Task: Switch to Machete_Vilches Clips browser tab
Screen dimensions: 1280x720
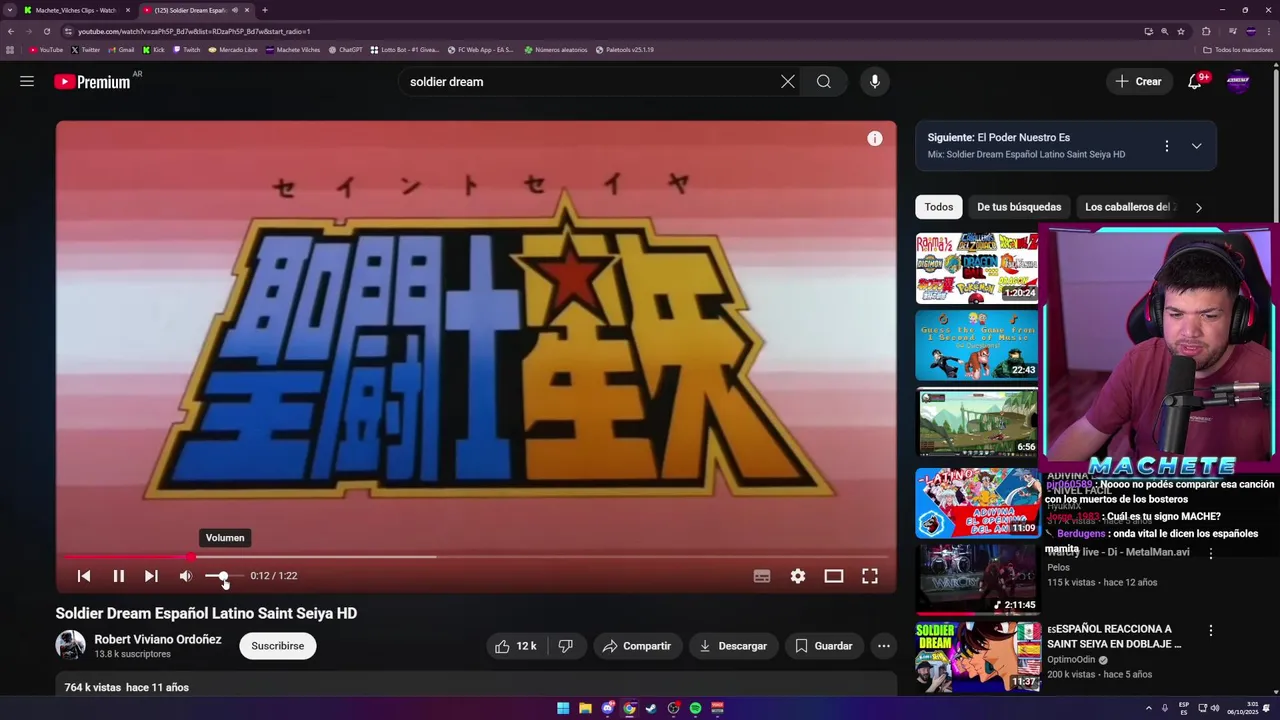Action: 76,10
